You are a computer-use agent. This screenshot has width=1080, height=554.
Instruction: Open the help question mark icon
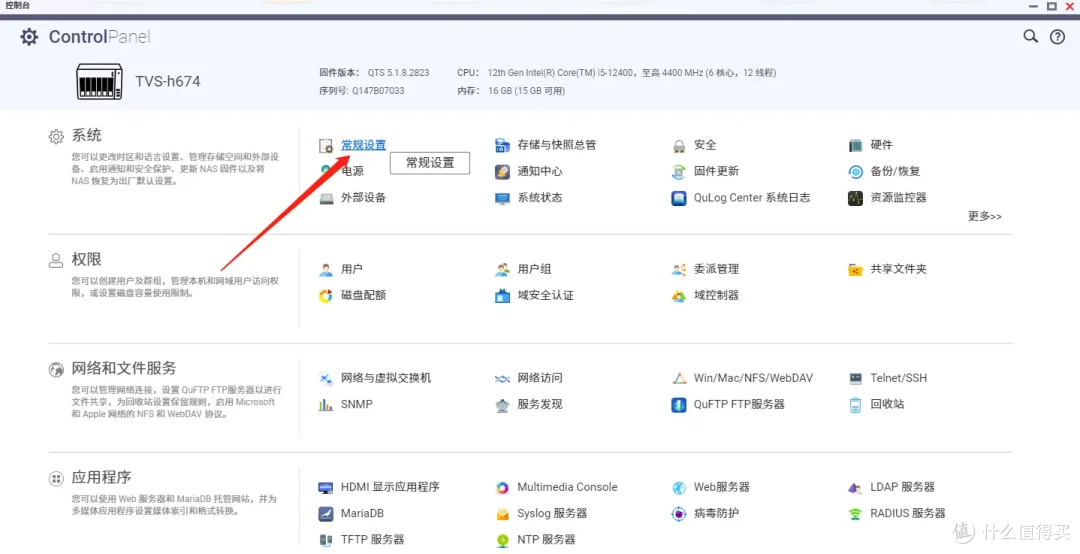(1057, 37)
